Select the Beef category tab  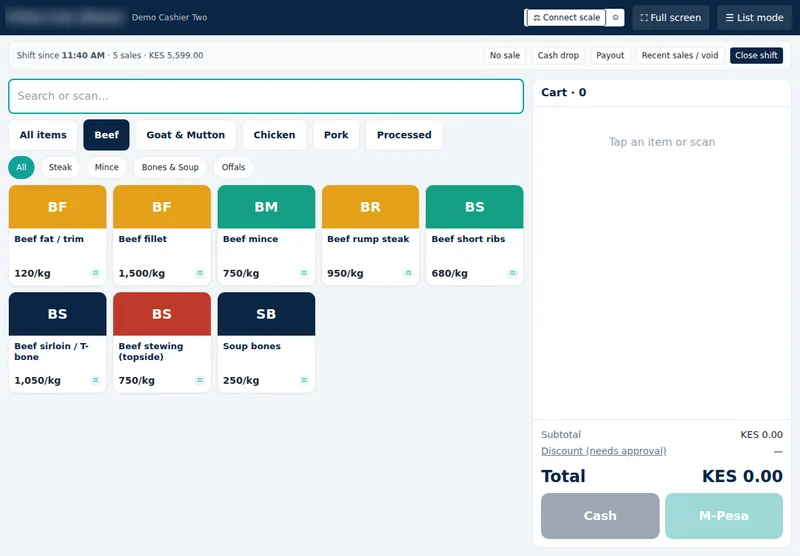tap(106, 135)
